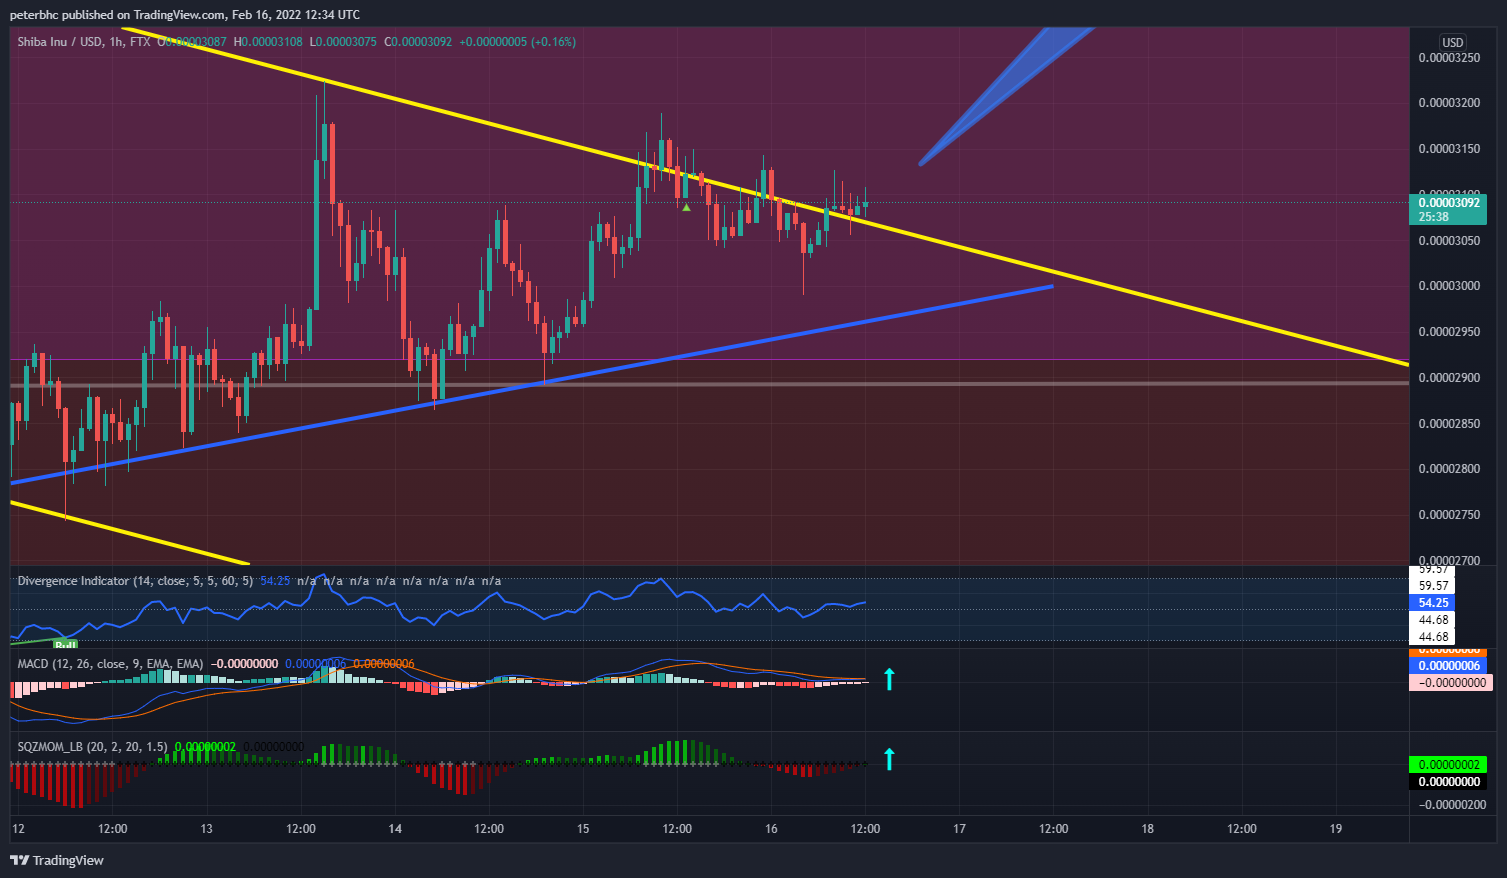Click the 12:00 time label between 16 and 17
This screenshot has width=1507, height=878.
(865, 829)
